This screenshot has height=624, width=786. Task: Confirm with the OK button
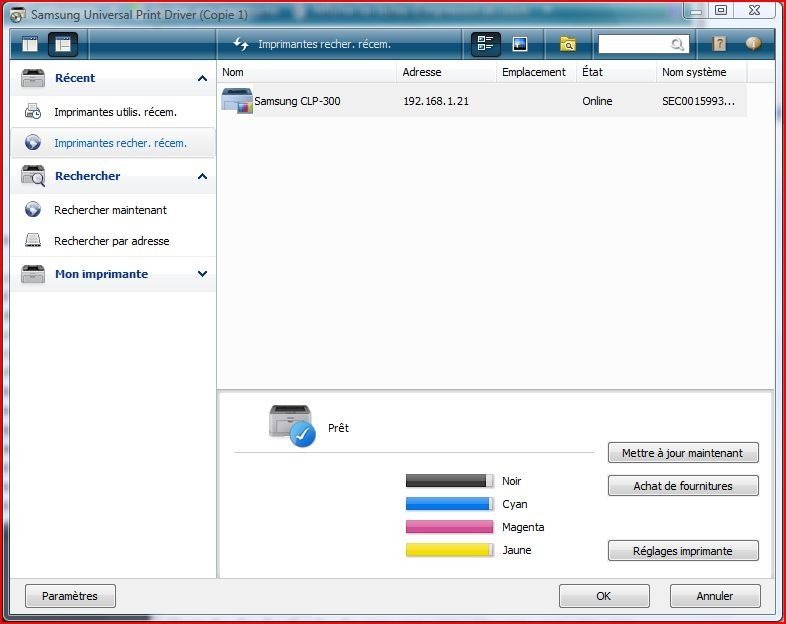[604, 596]
